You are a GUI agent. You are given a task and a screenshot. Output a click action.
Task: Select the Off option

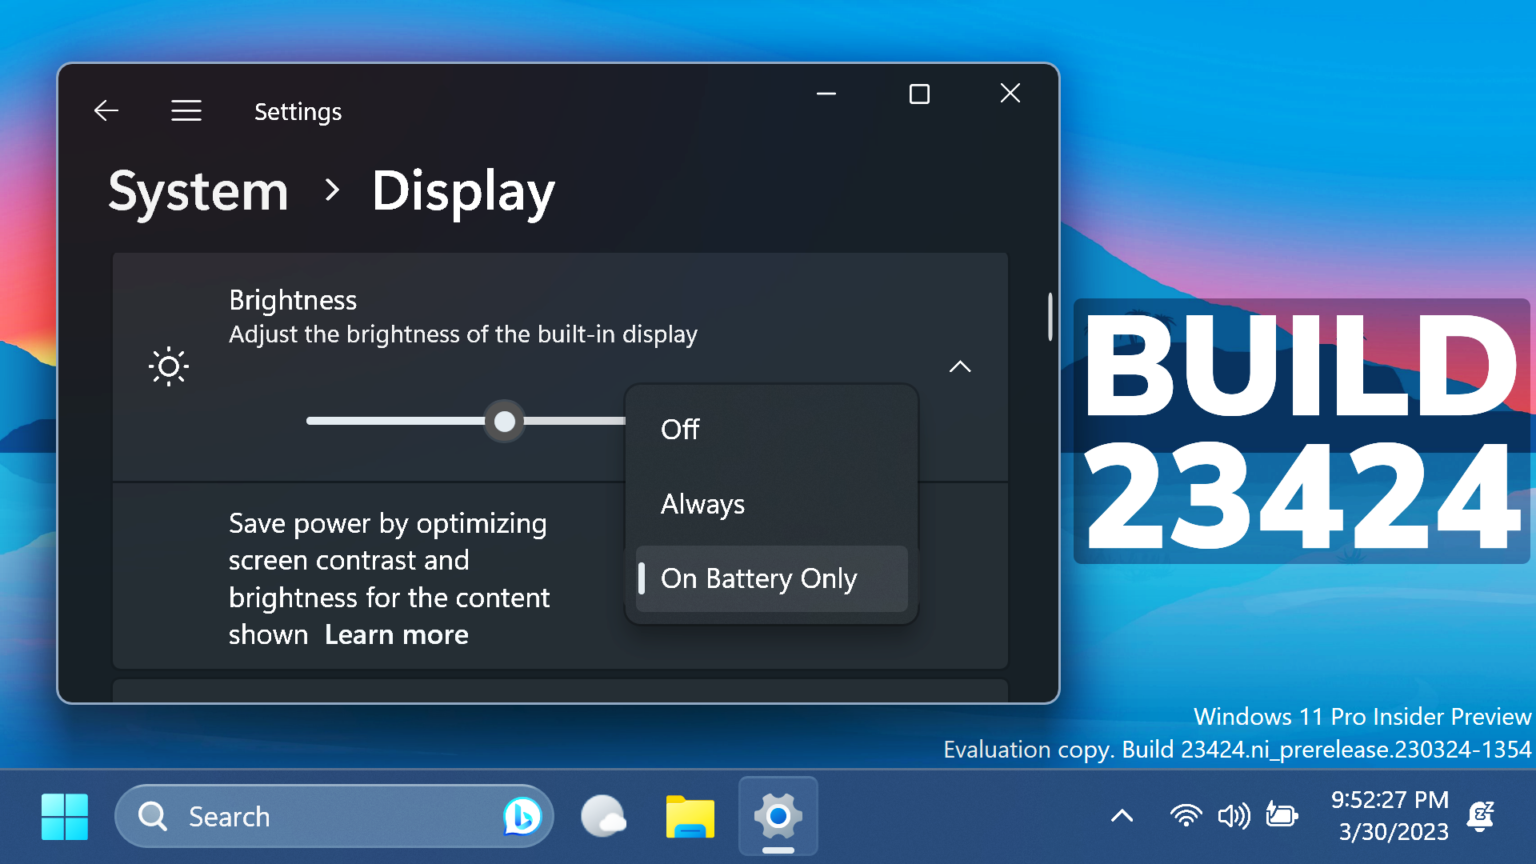(x=679, y=429)
